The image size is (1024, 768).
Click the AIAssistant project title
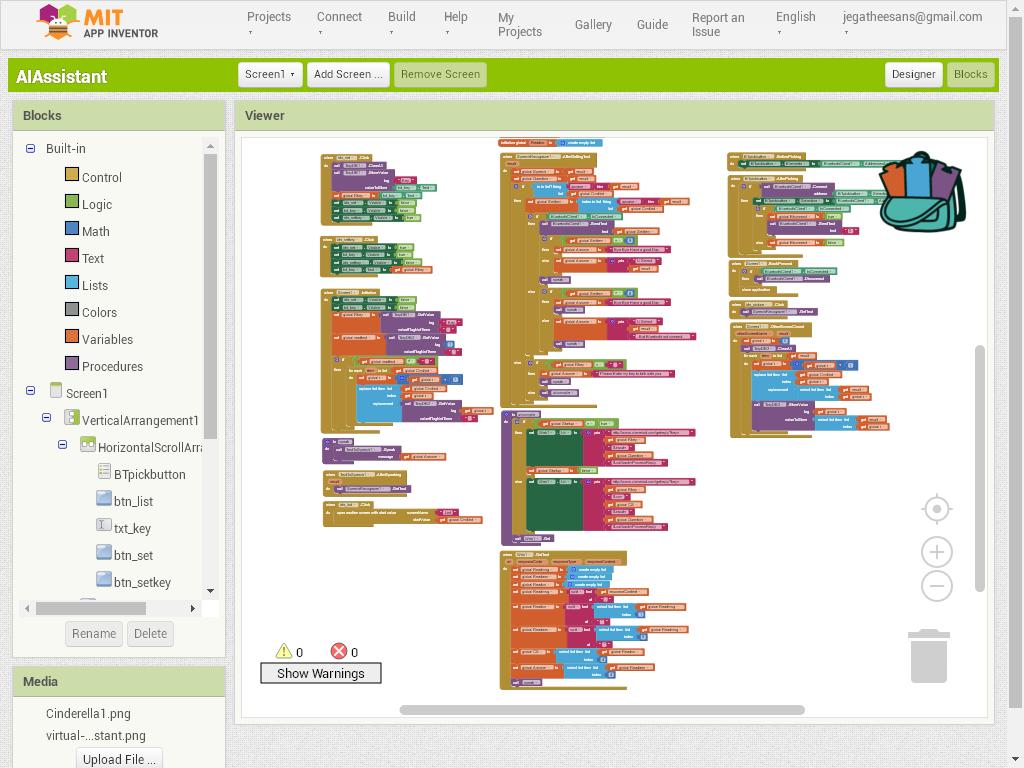pyautogui.click(x=61, y=76)
